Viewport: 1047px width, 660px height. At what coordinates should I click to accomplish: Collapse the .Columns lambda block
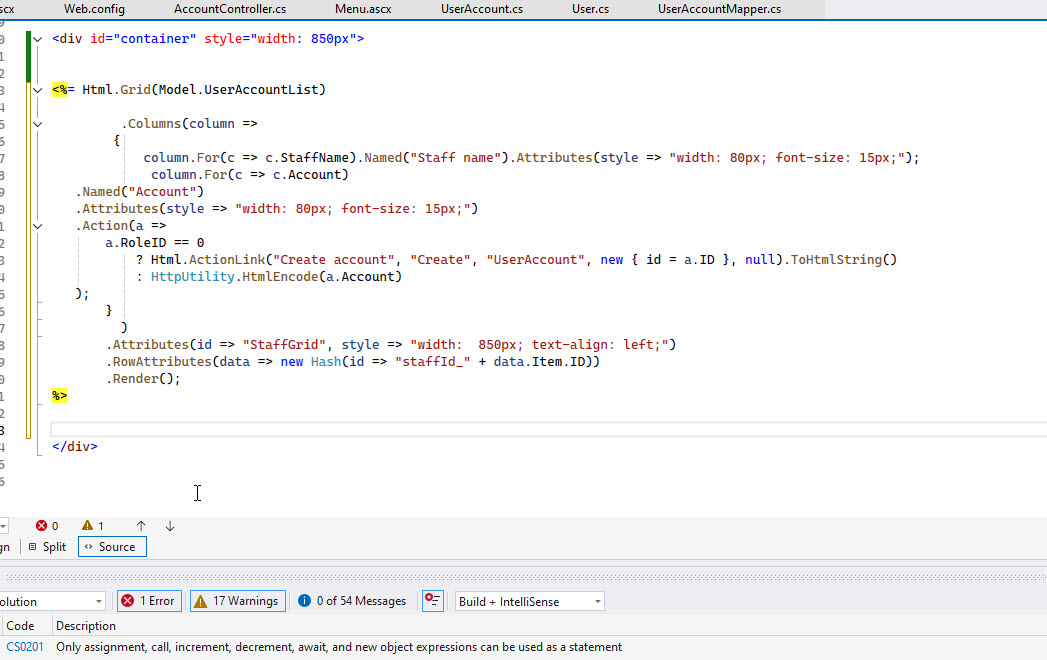coord(38,124)
